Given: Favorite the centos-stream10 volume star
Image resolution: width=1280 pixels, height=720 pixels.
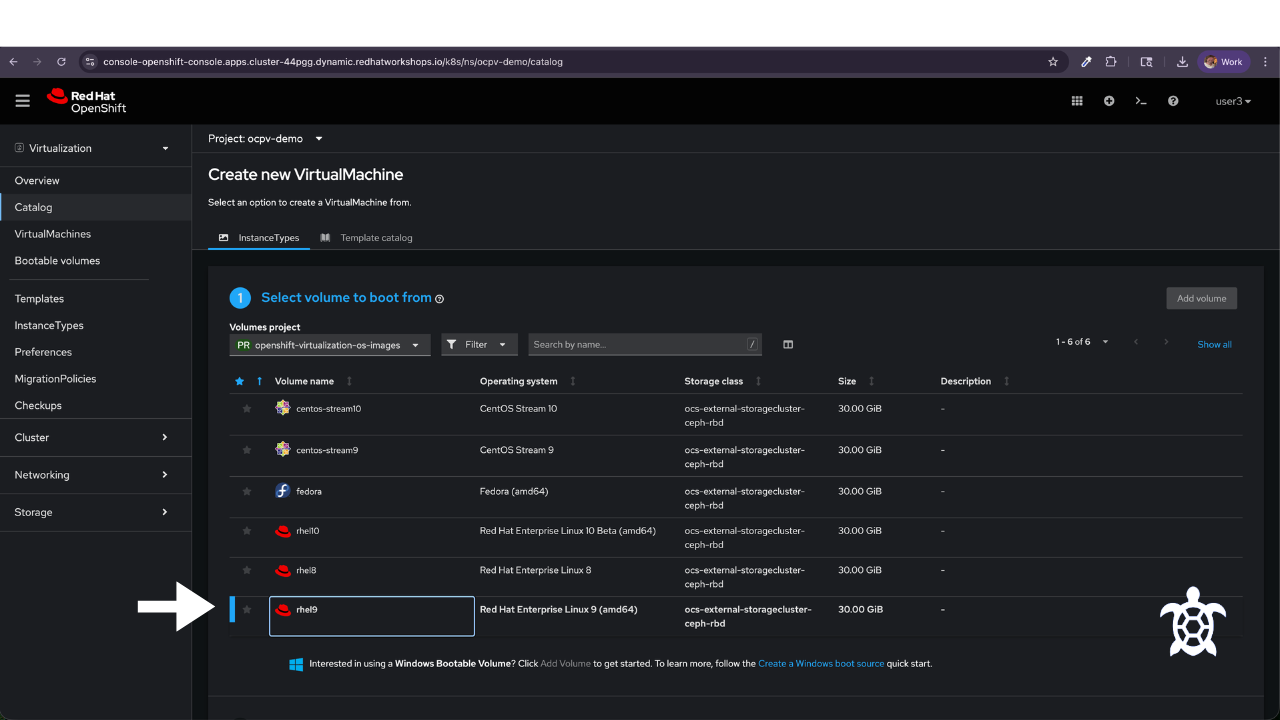Looking at the screenshot, I should (x=247, y=408).
